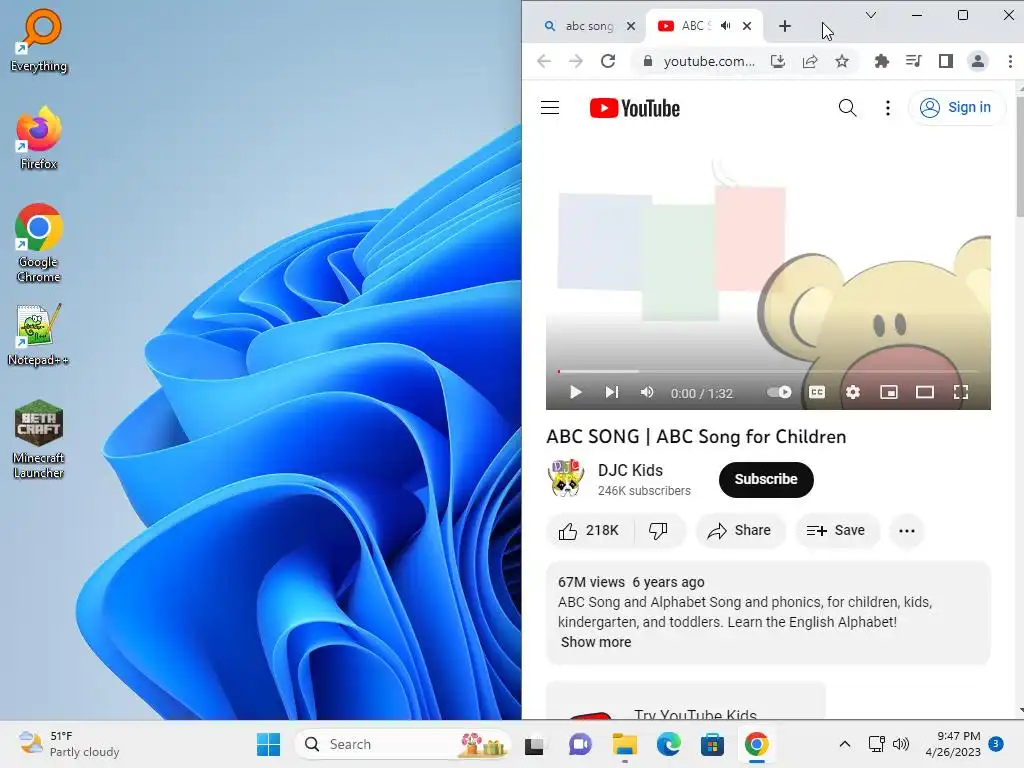Skip to next video

[611, 392]
